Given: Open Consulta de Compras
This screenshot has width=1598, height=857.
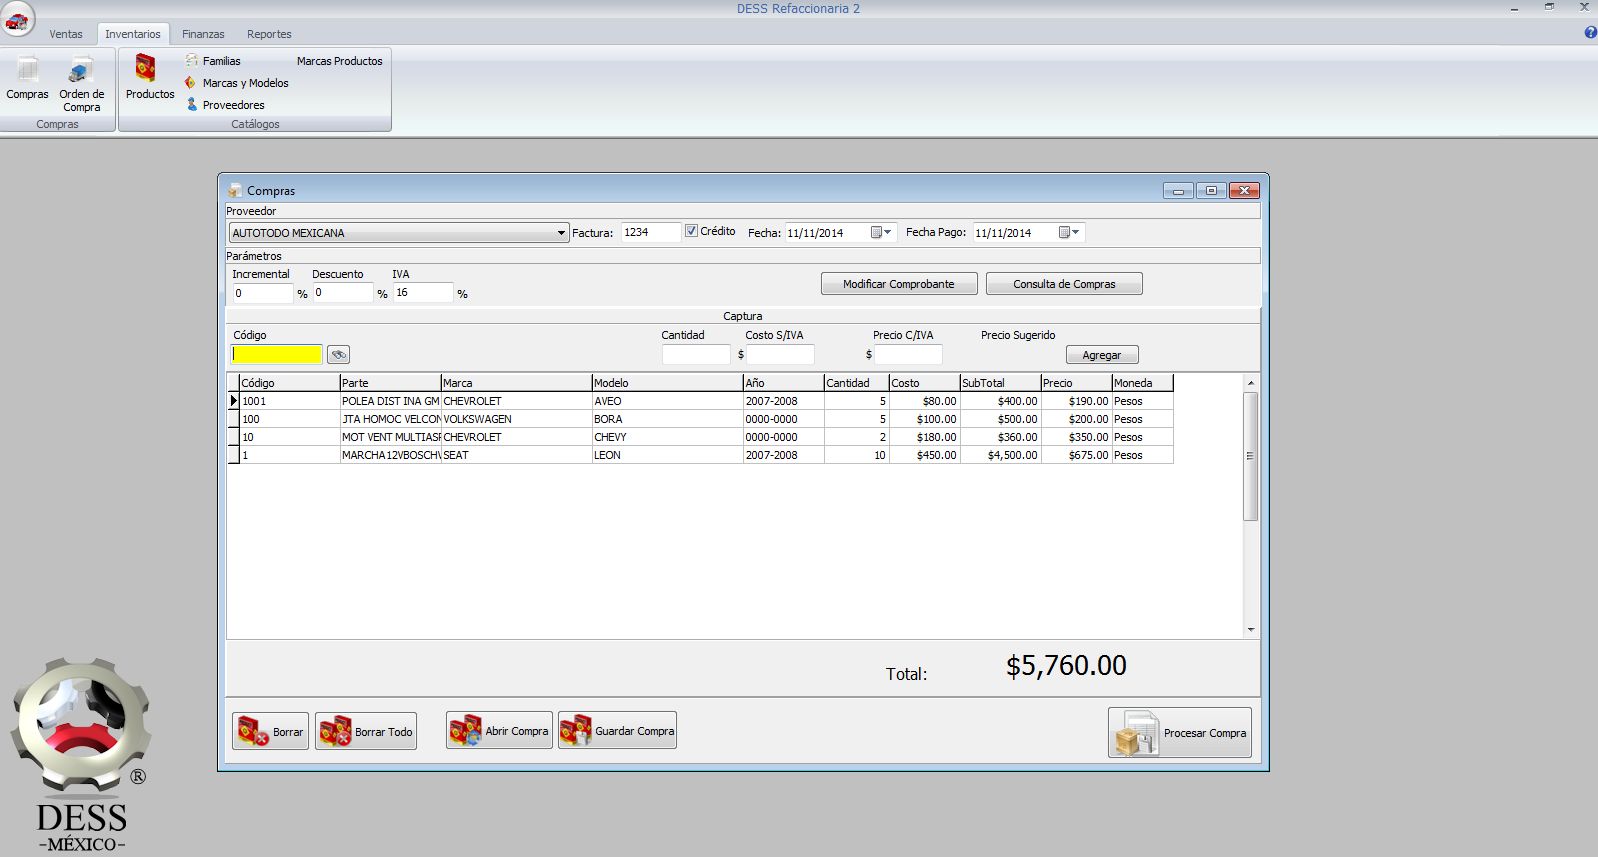Looking at the screenshot, I should [1064, 284].
